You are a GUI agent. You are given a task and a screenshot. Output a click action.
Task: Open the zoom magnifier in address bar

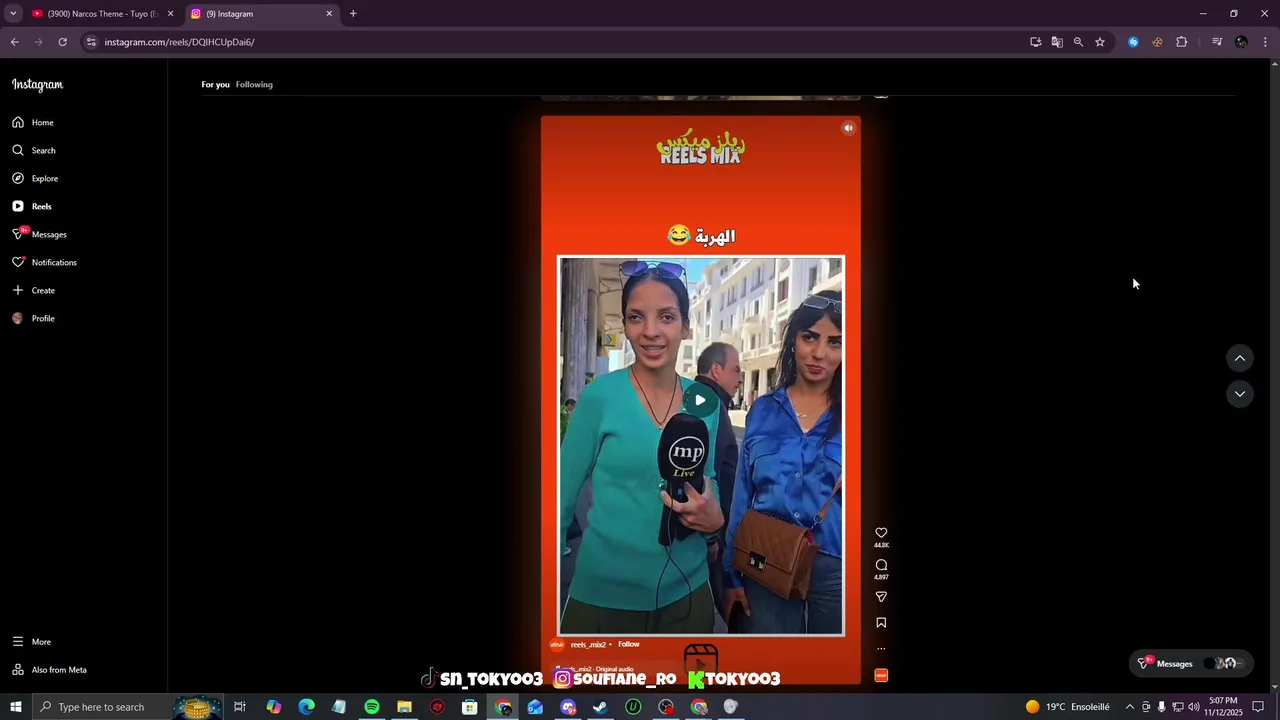click(x=1078, y=42)
